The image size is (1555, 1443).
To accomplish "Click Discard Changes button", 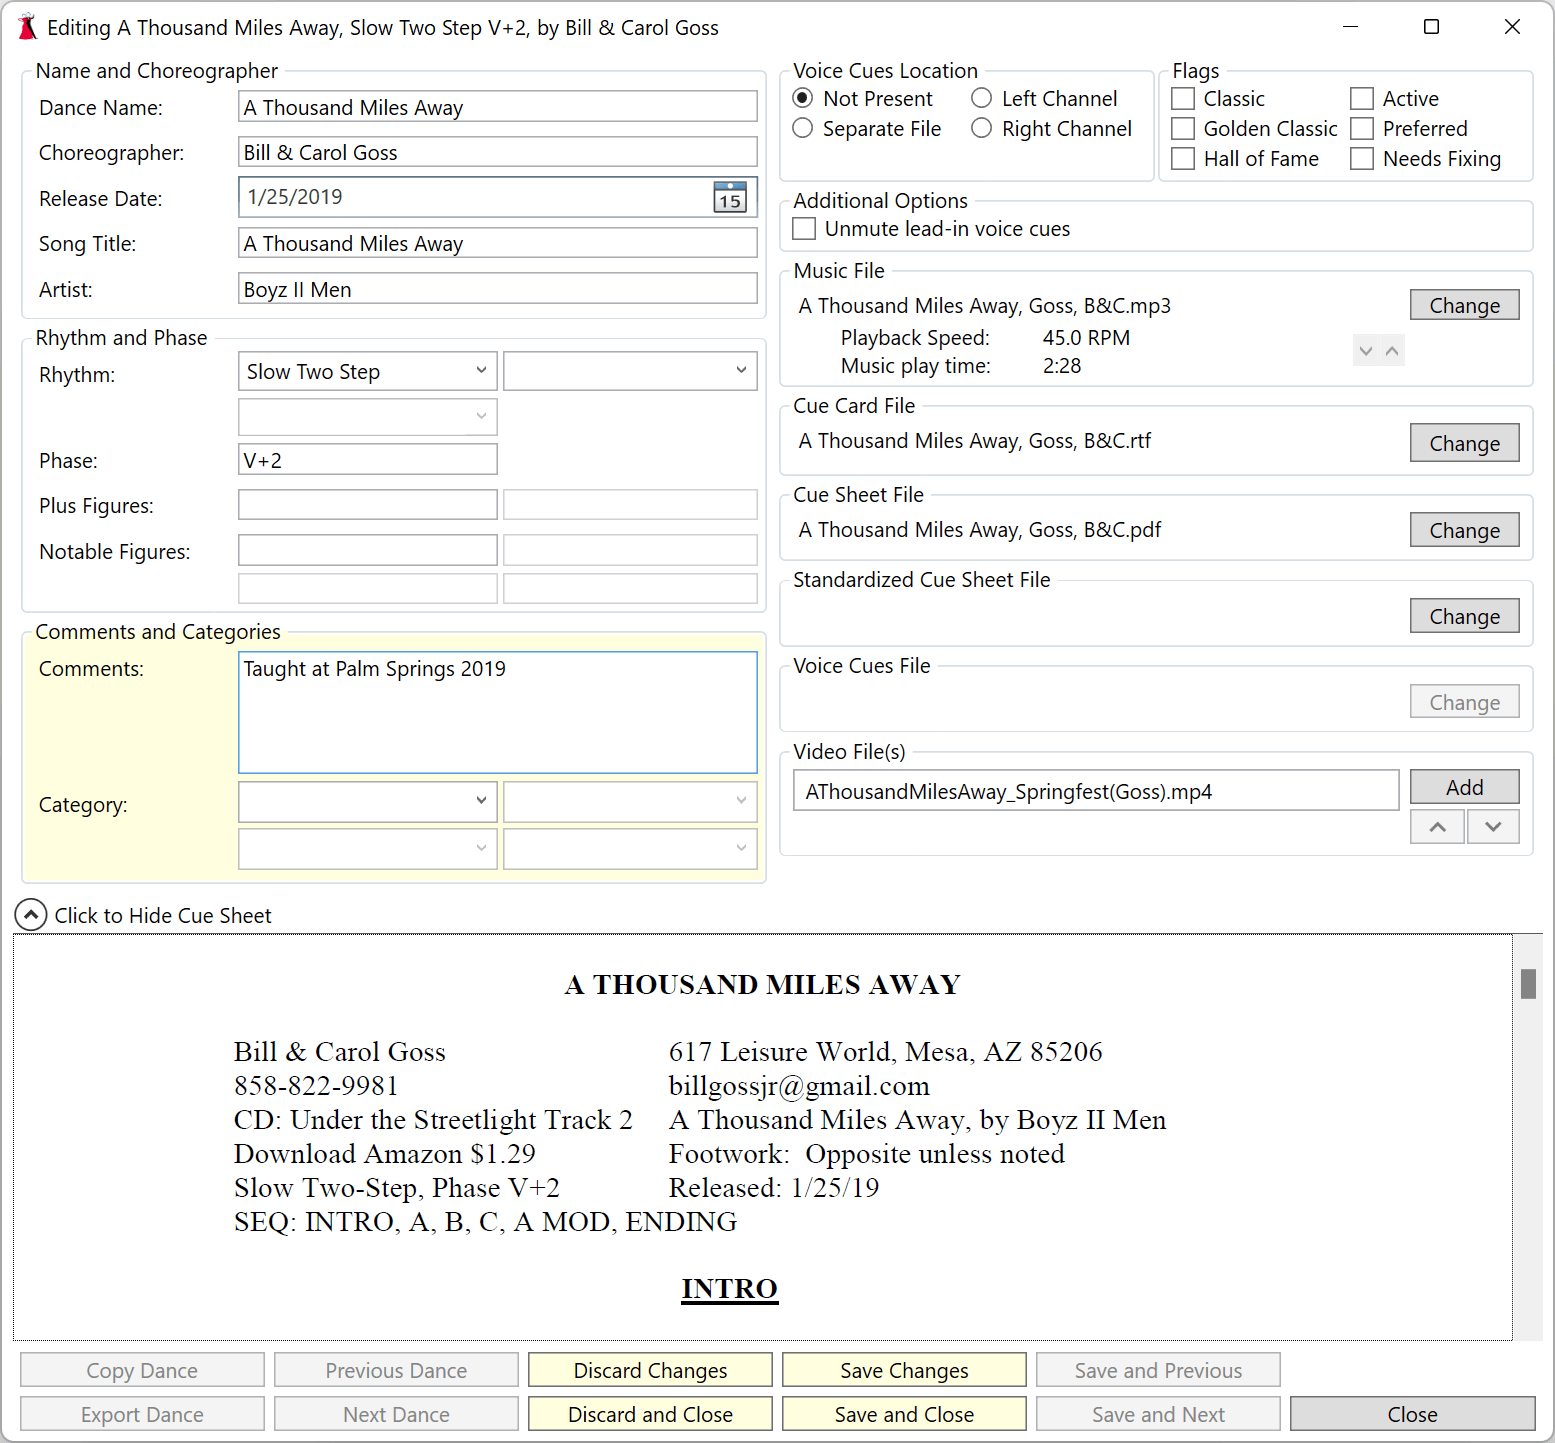I will coord(650,1370).
